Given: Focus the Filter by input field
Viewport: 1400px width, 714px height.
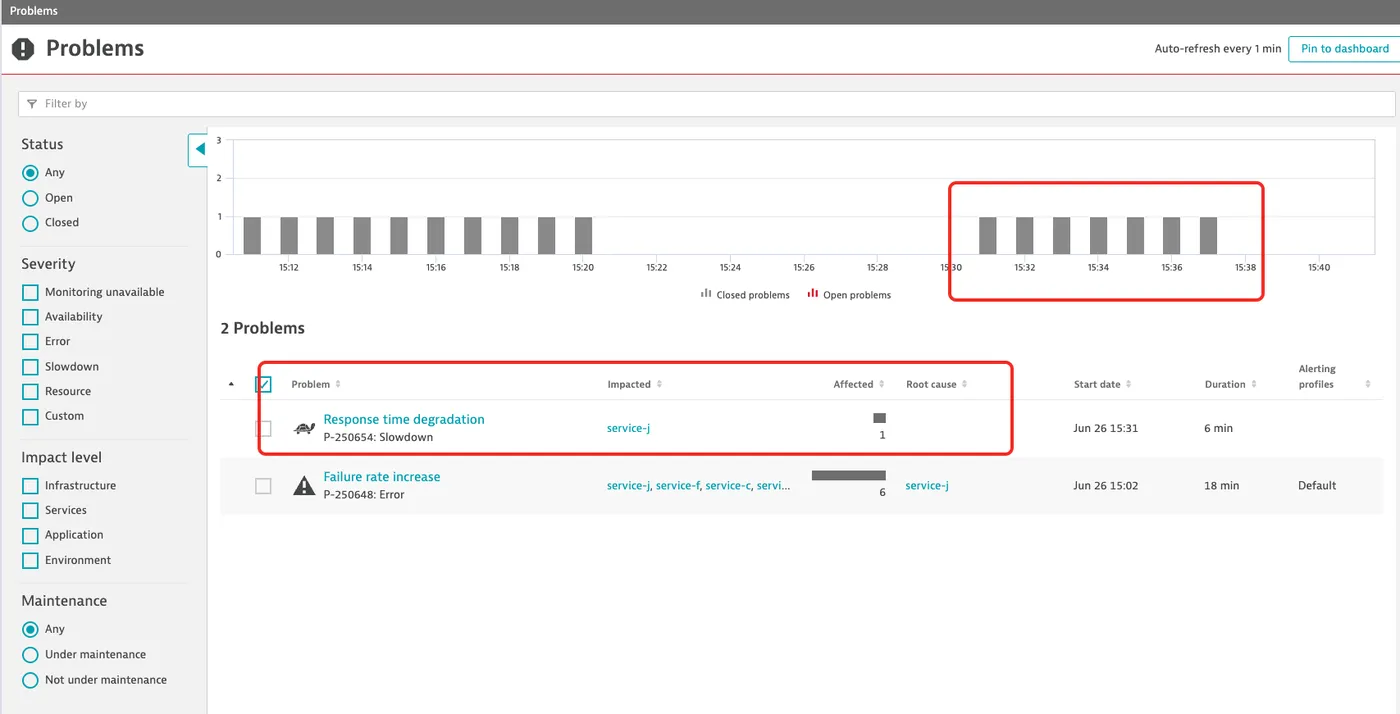Looking at the screenshot, I should pyautogui.click(x=706, y=104).
